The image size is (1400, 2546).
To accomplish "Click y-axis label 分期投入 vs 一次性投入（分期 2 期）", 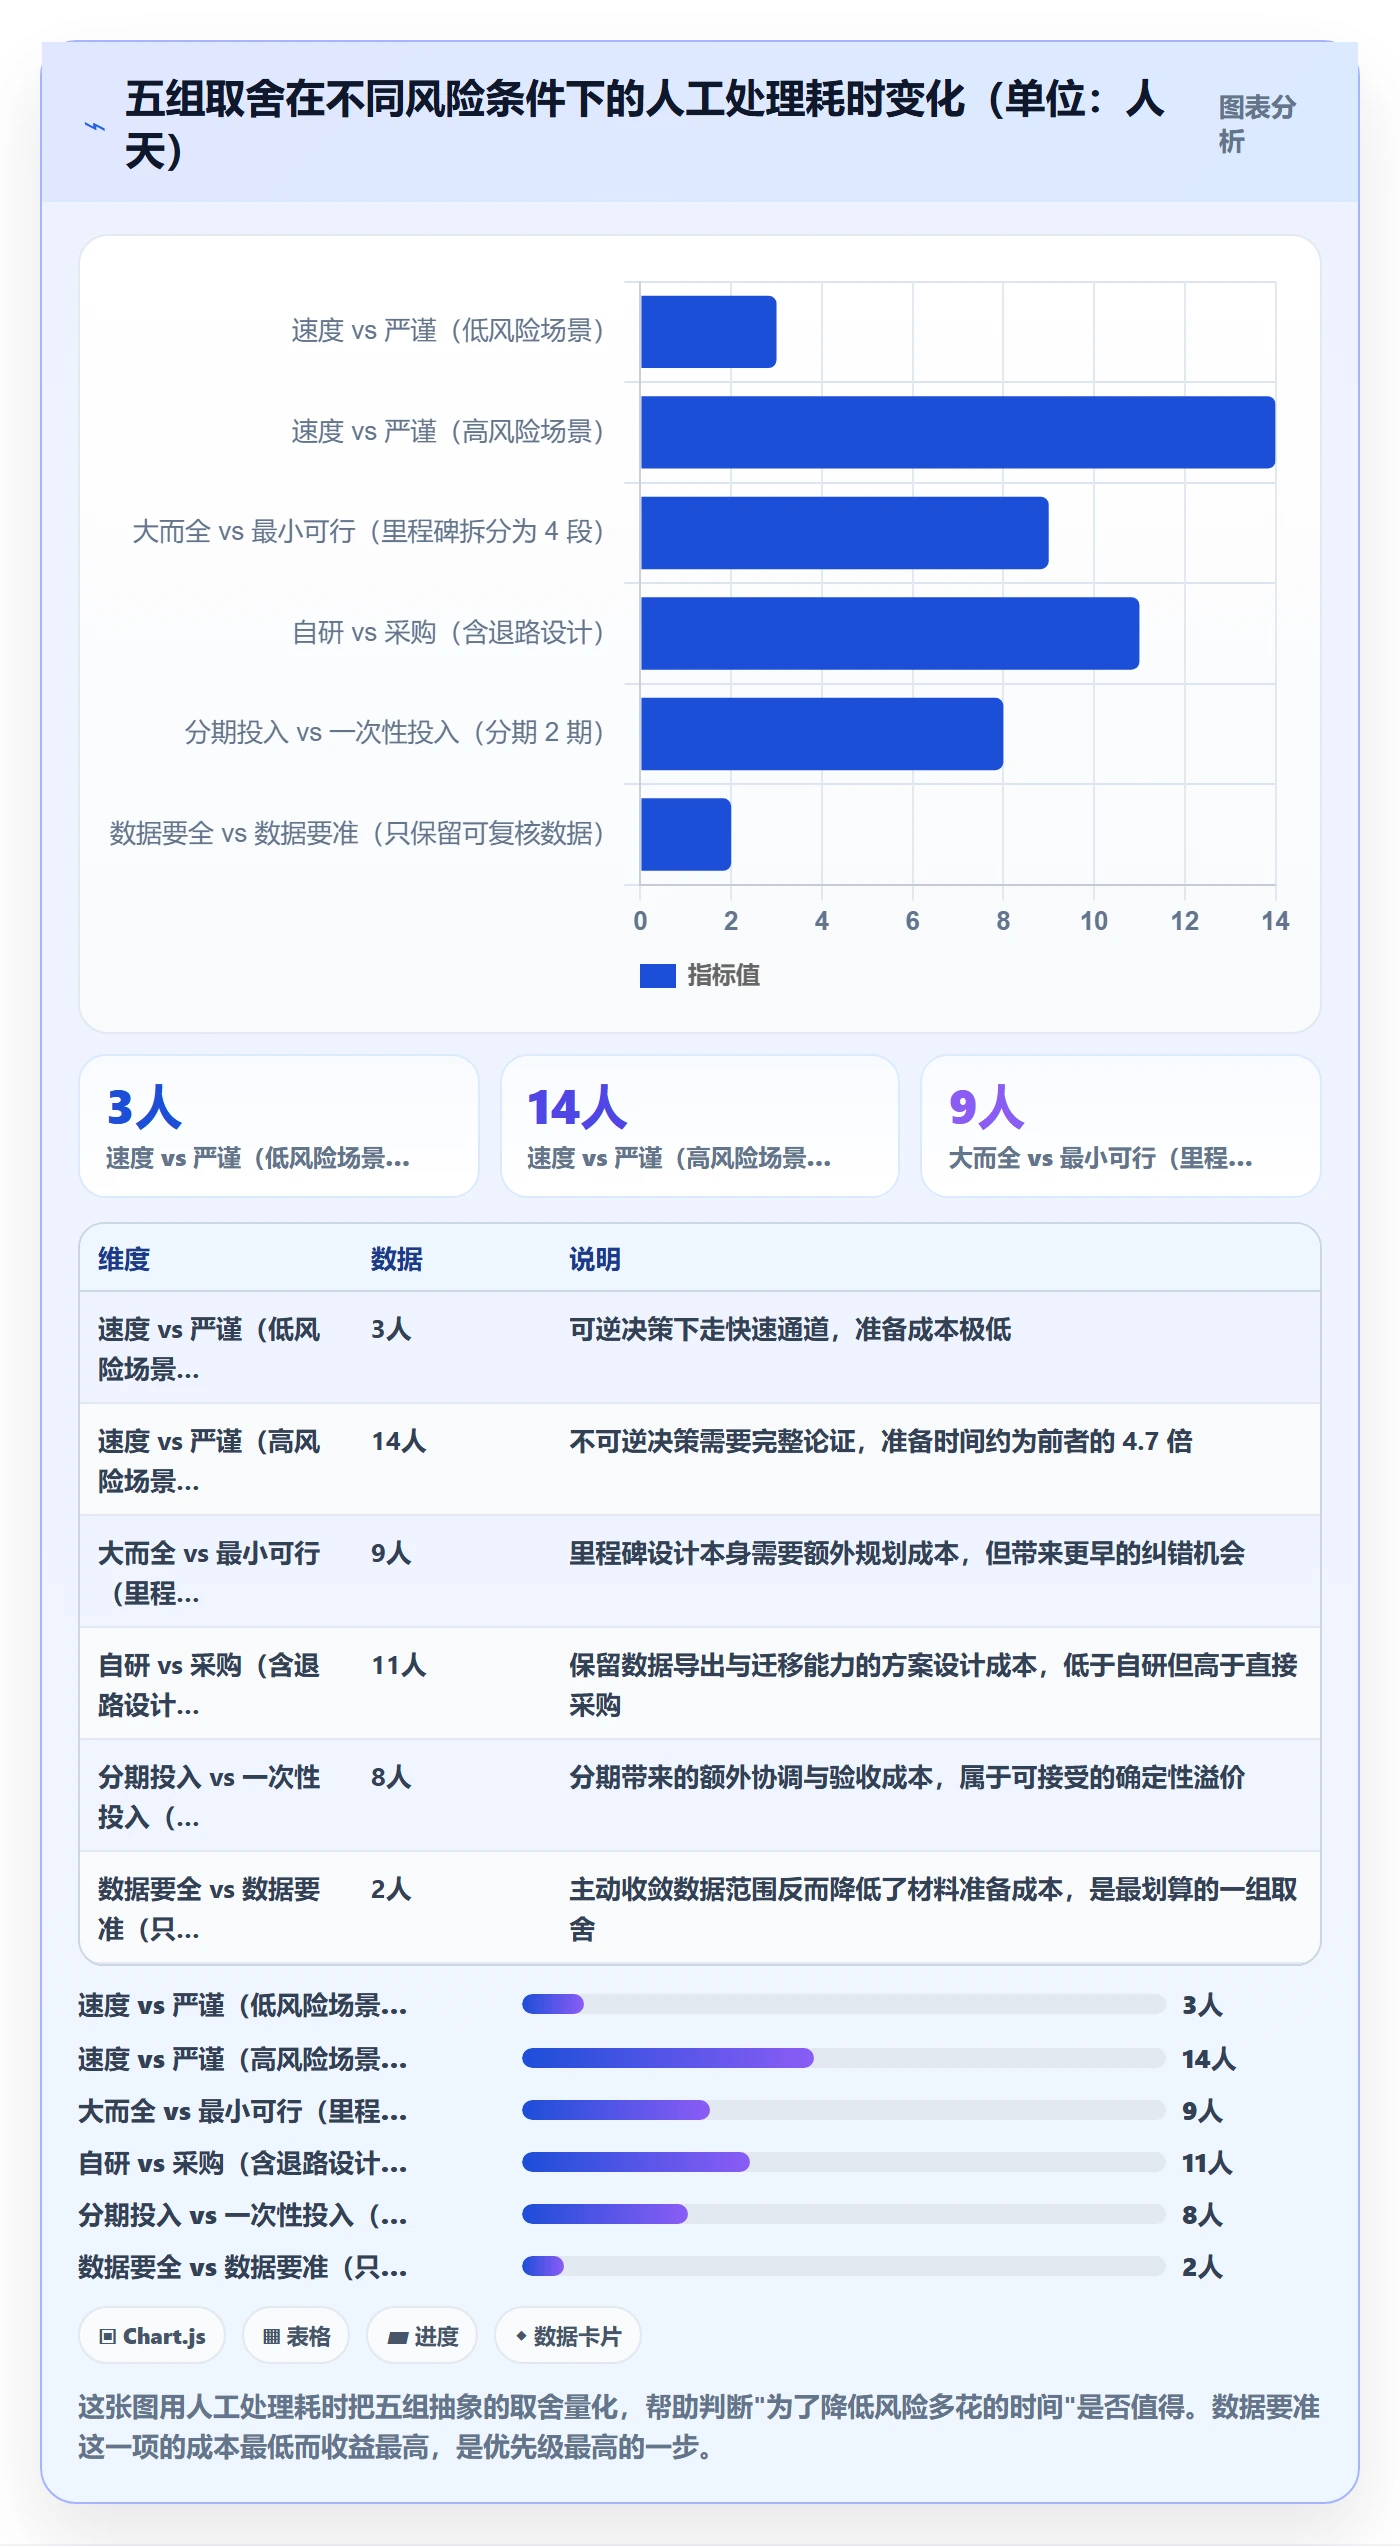I will coord(395,733).
